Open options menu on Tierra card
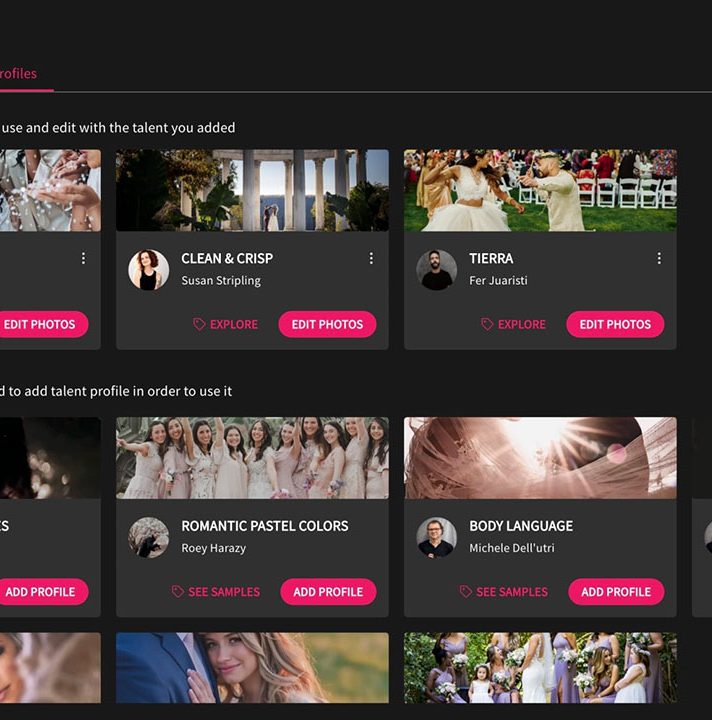This screenshot has height=720, width=712. pos(659,258)
